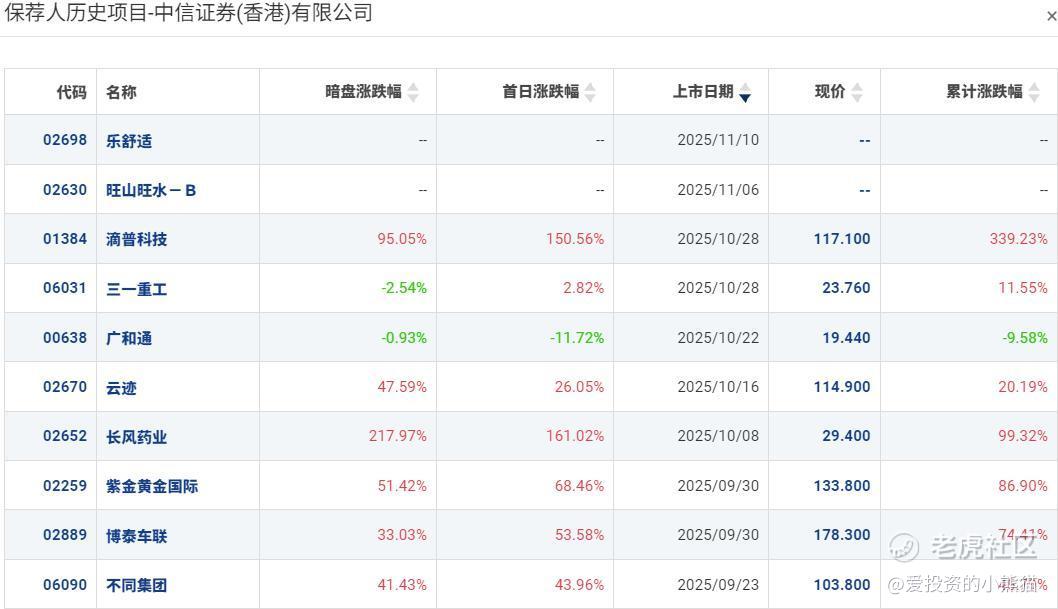
Task: Click the 累计涨跌幅 header label
Action: point(984,92)
